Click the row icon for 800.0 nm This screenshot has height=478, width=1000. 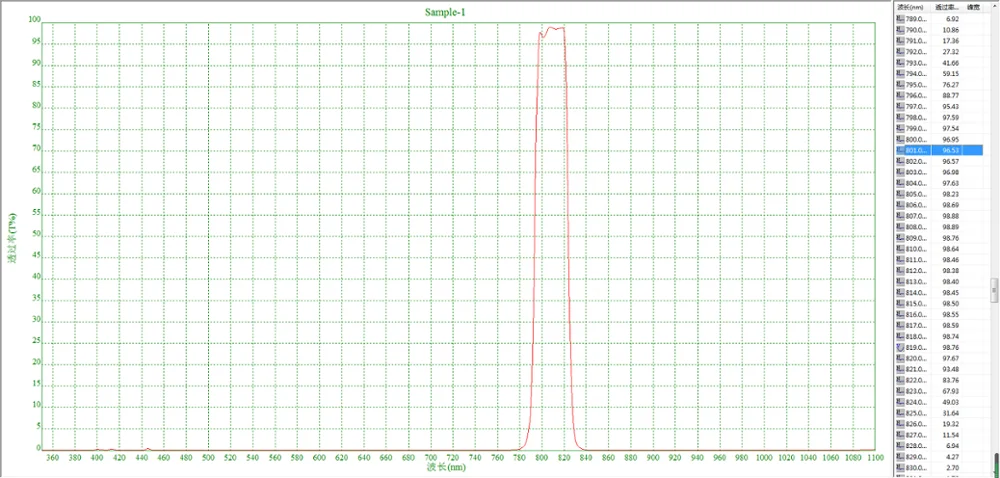(x=901, y=140)
